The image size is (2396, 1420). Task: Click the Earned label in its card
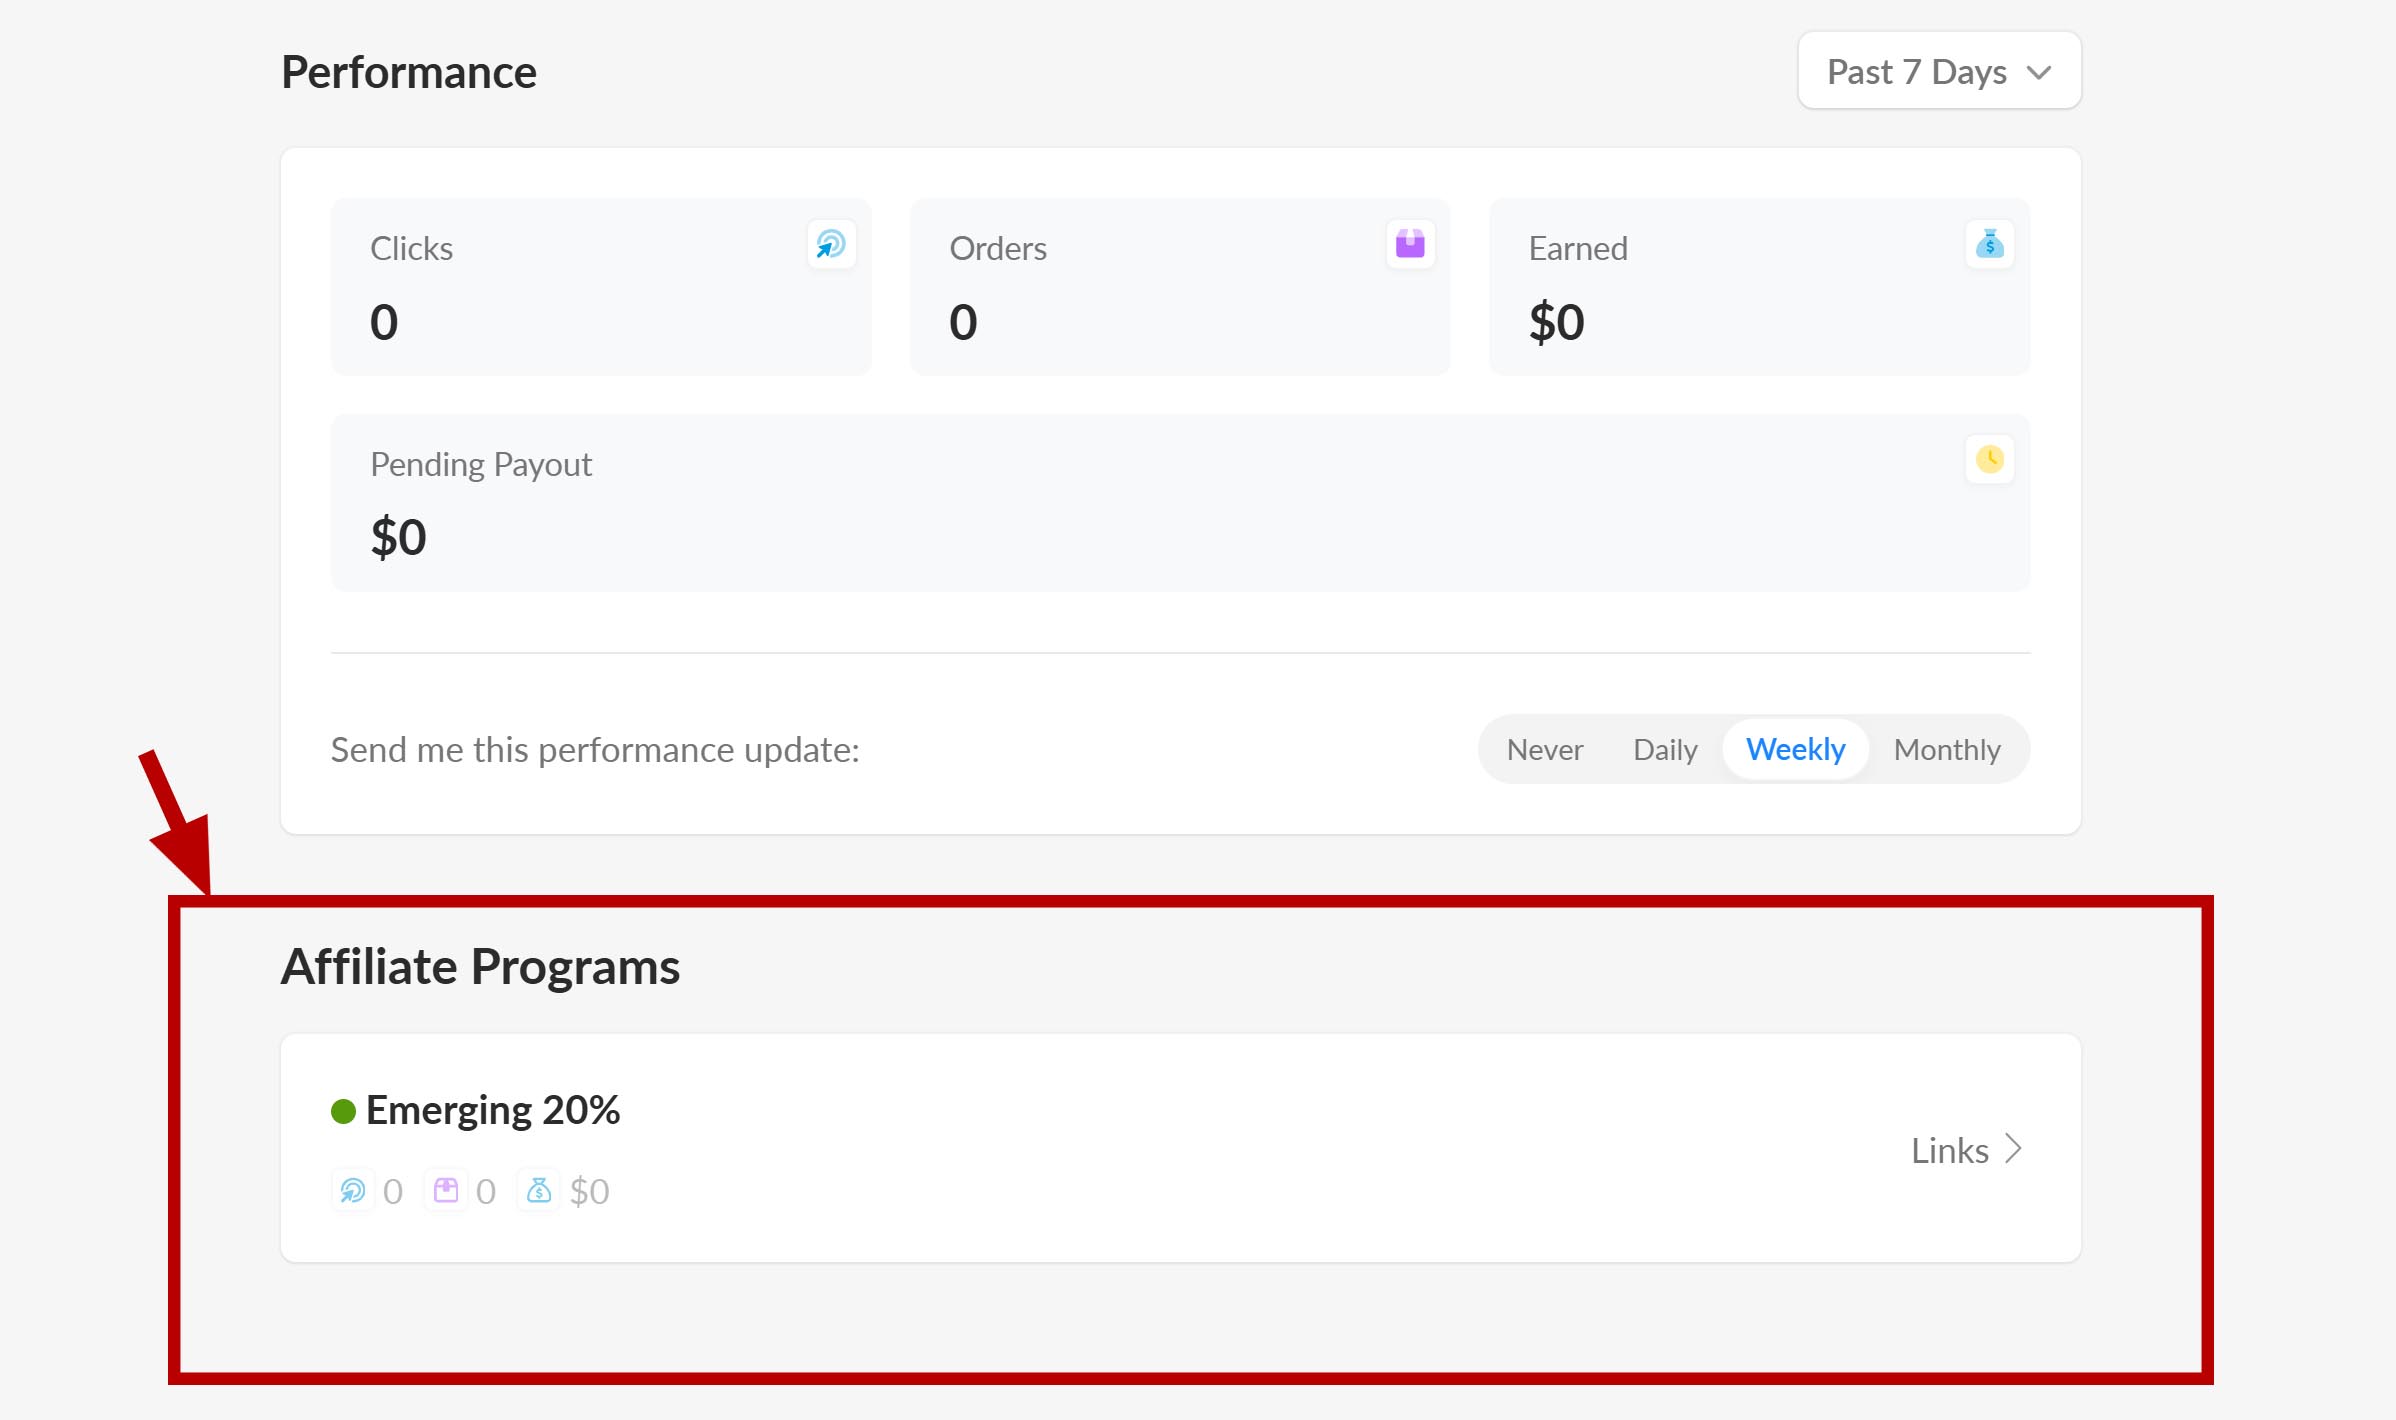pyautogui.click(x=1578, y=248)
